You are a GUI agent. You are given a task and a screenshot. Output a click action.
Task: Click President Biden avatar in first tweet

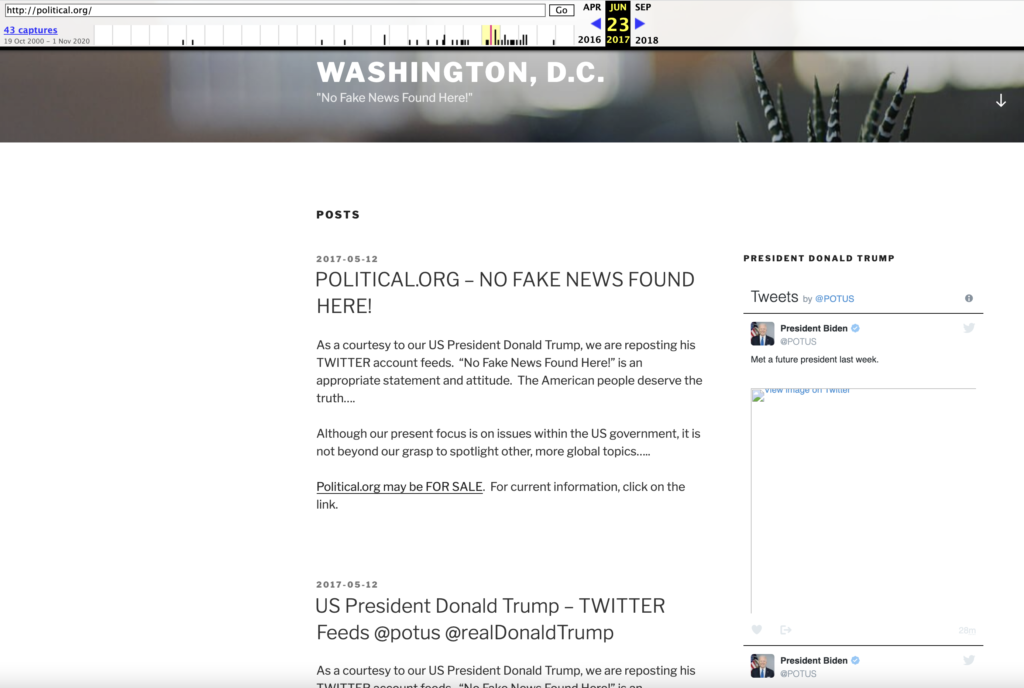point(762,334)
